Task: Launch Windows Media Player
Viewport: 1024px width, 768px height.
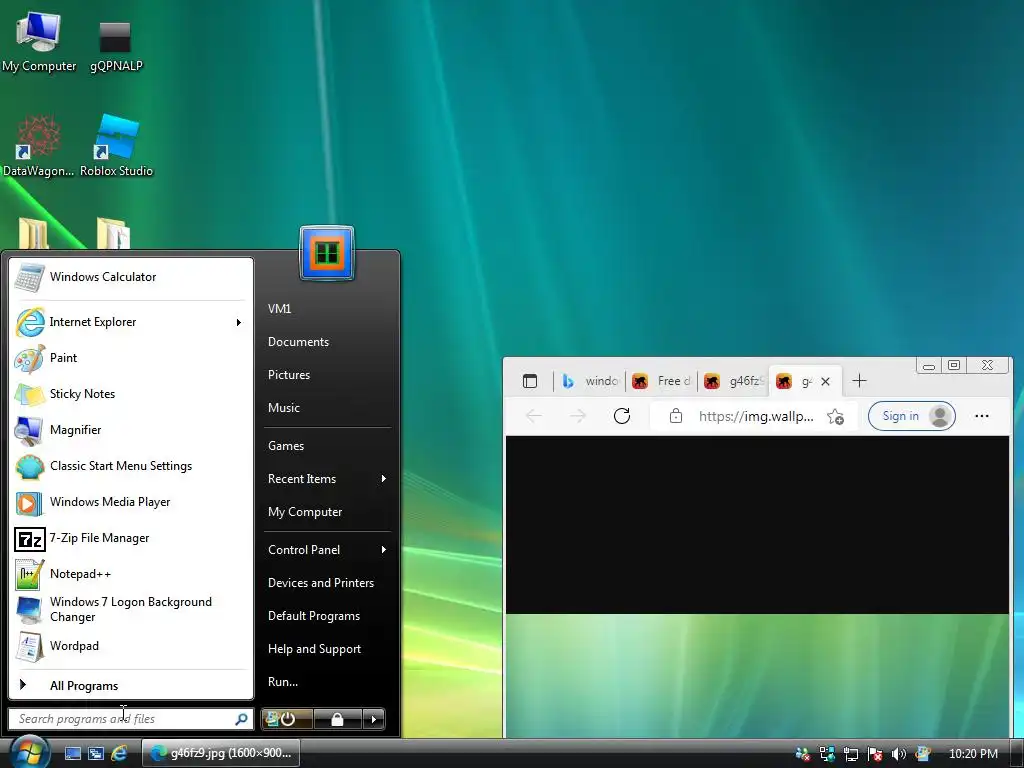Action: coord(131,502)
